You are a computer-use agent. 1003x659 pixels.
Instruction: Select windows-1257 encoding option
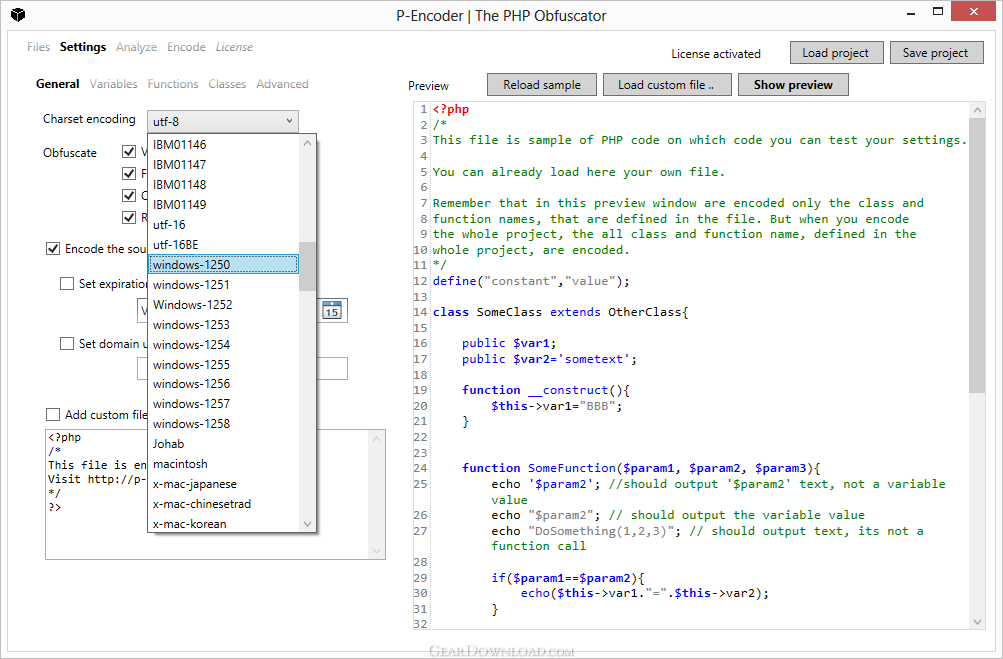(223, 404)
